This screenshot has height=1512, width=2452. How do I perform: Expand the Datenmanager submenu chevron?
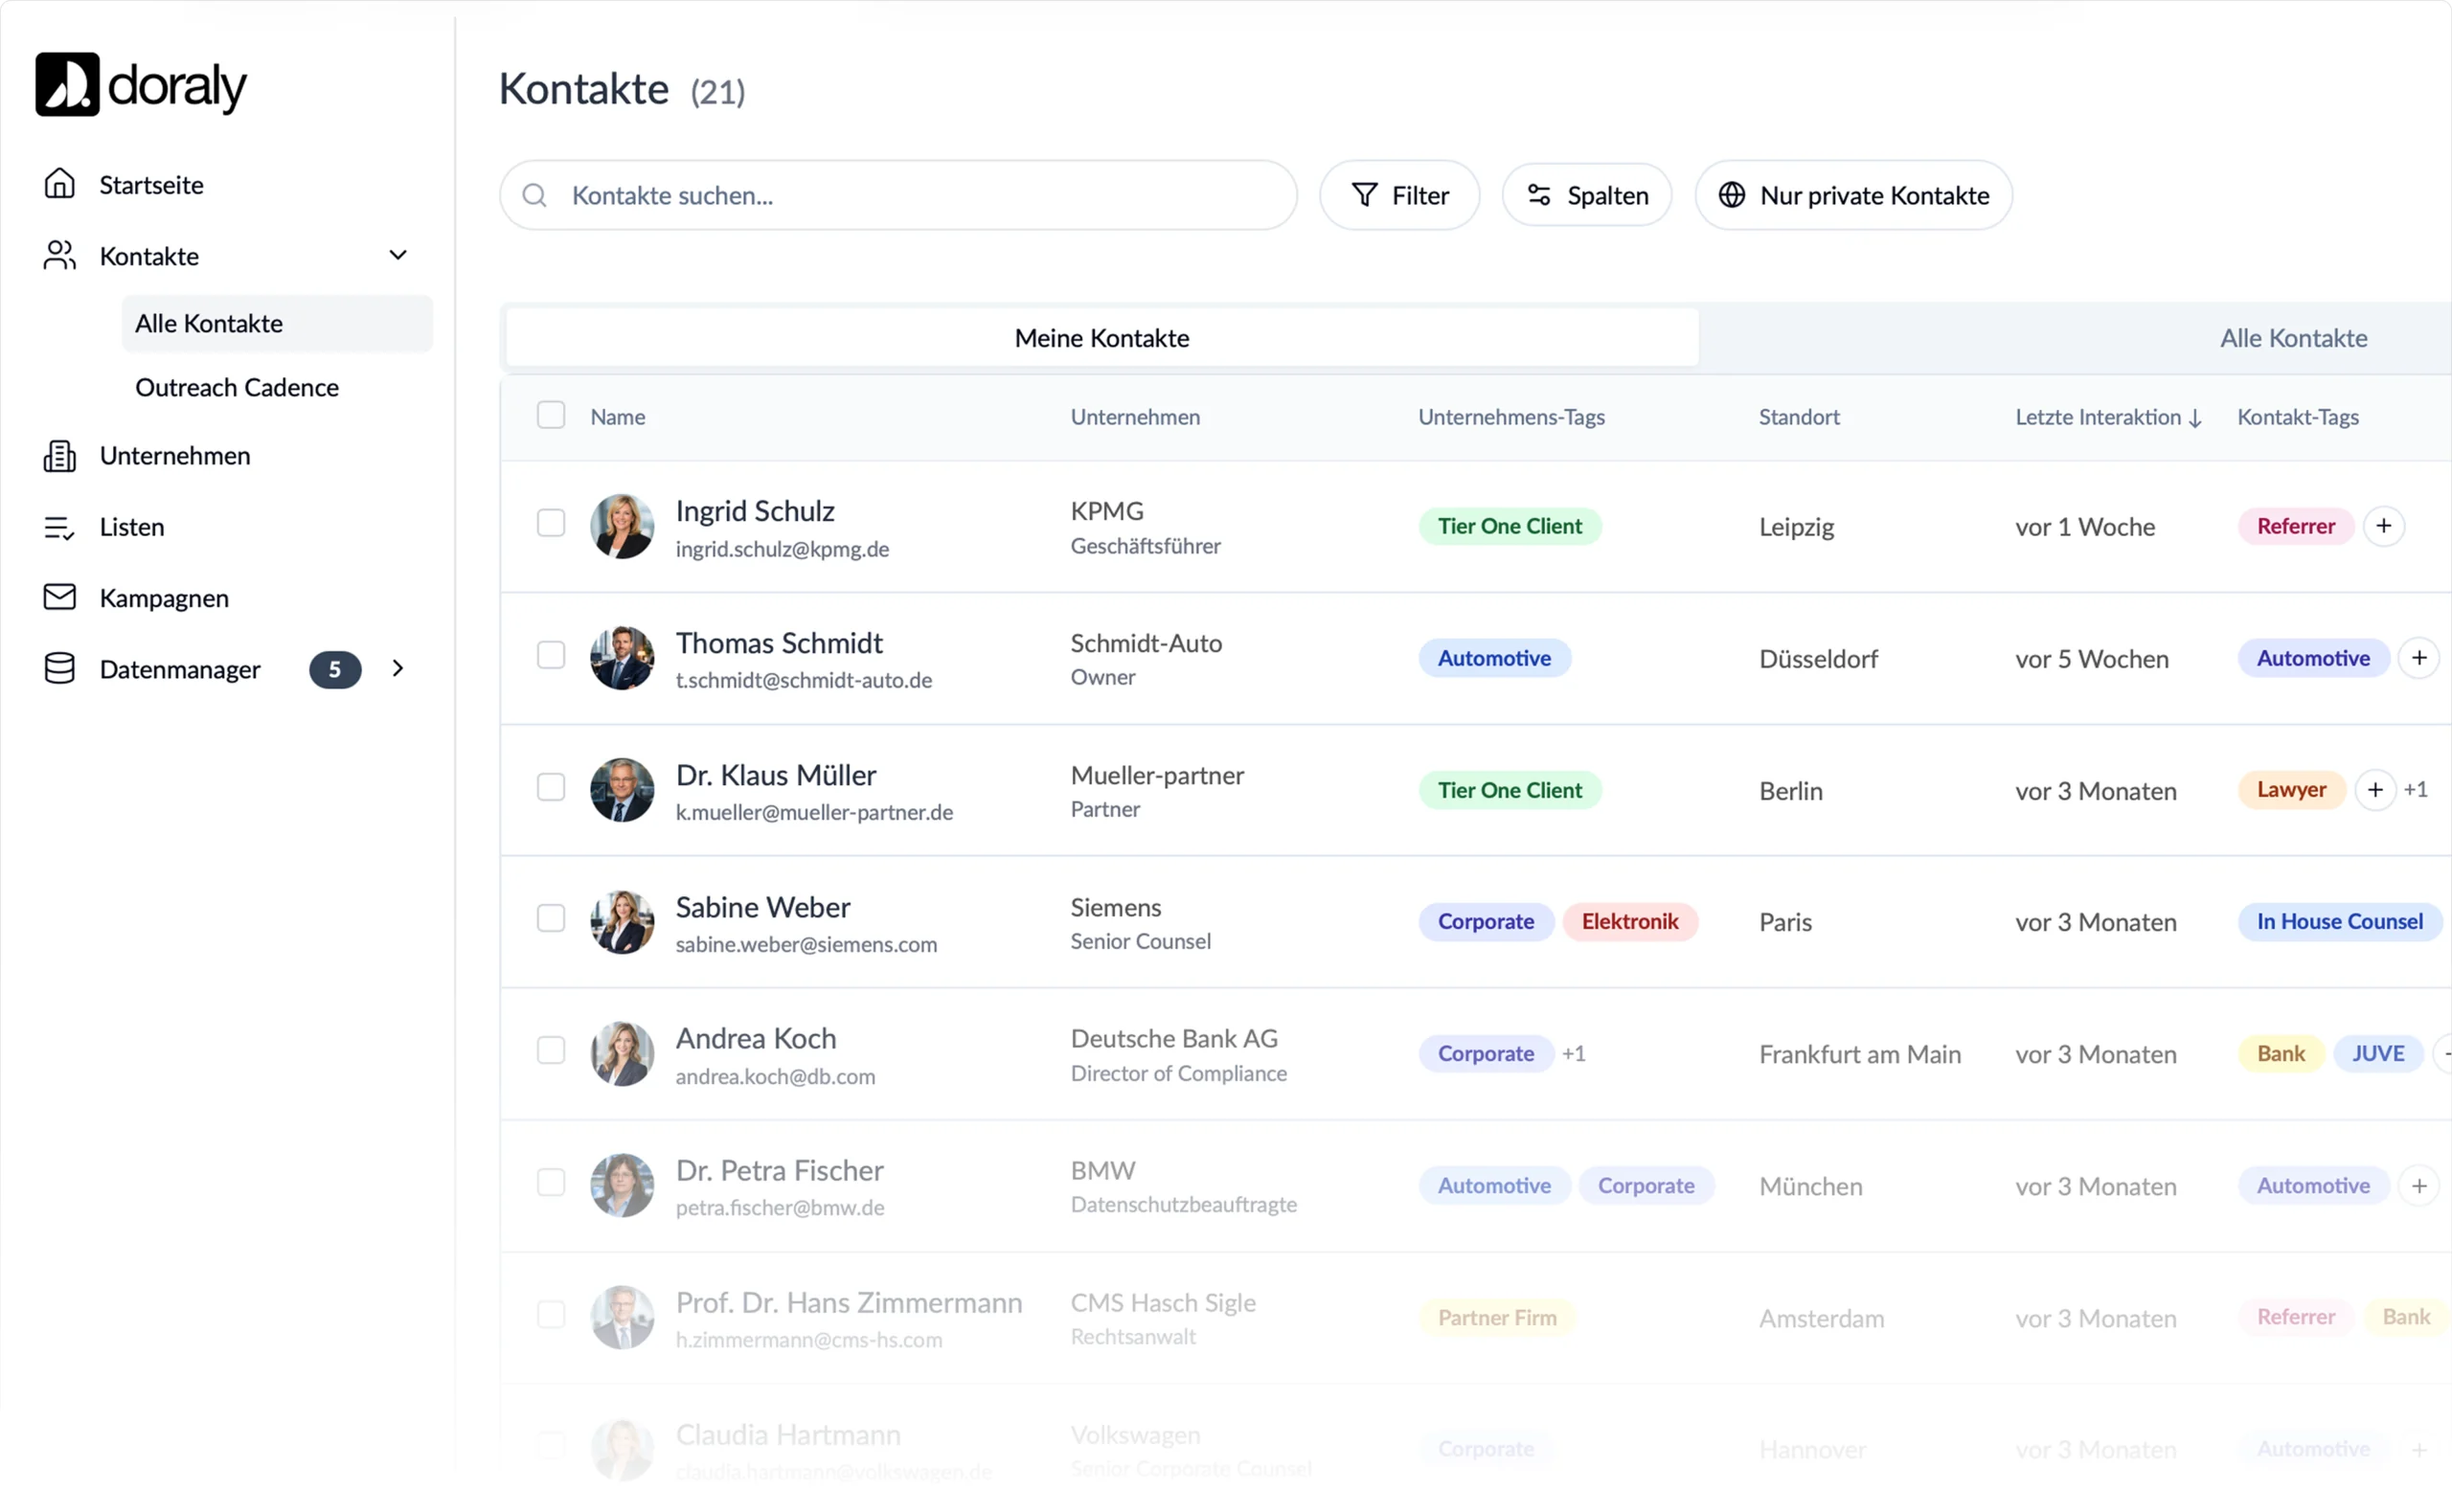[x=398, y=668]
